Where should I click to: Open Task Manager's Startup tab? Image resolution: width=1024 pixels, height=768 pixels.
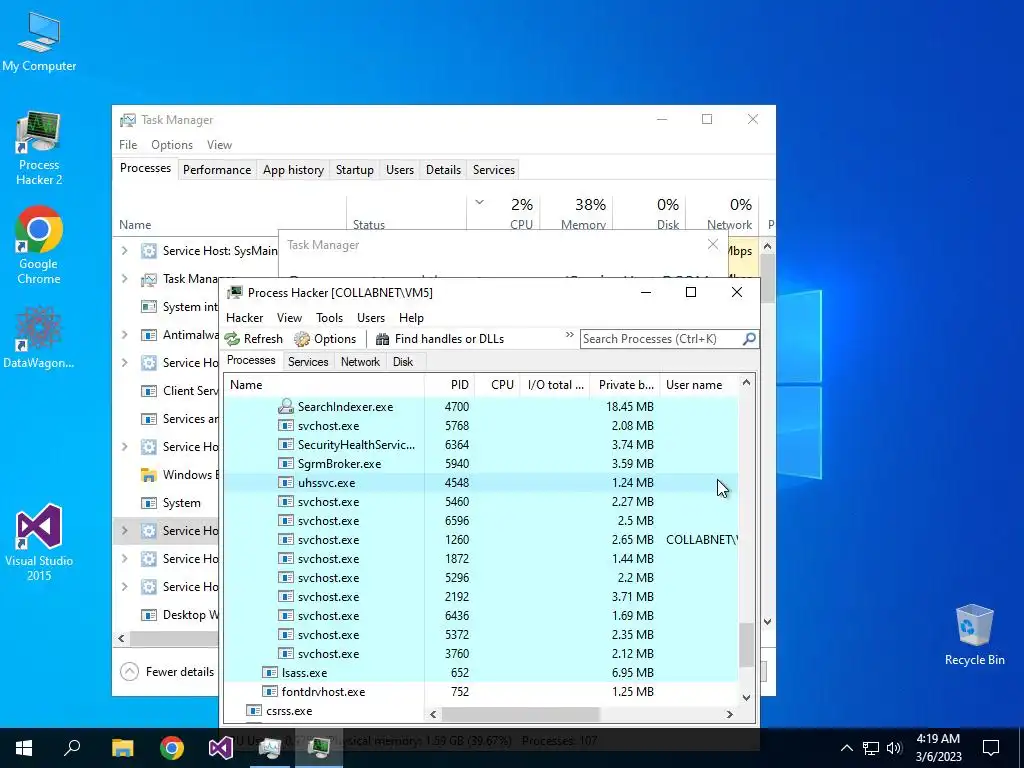click(355, 170)
